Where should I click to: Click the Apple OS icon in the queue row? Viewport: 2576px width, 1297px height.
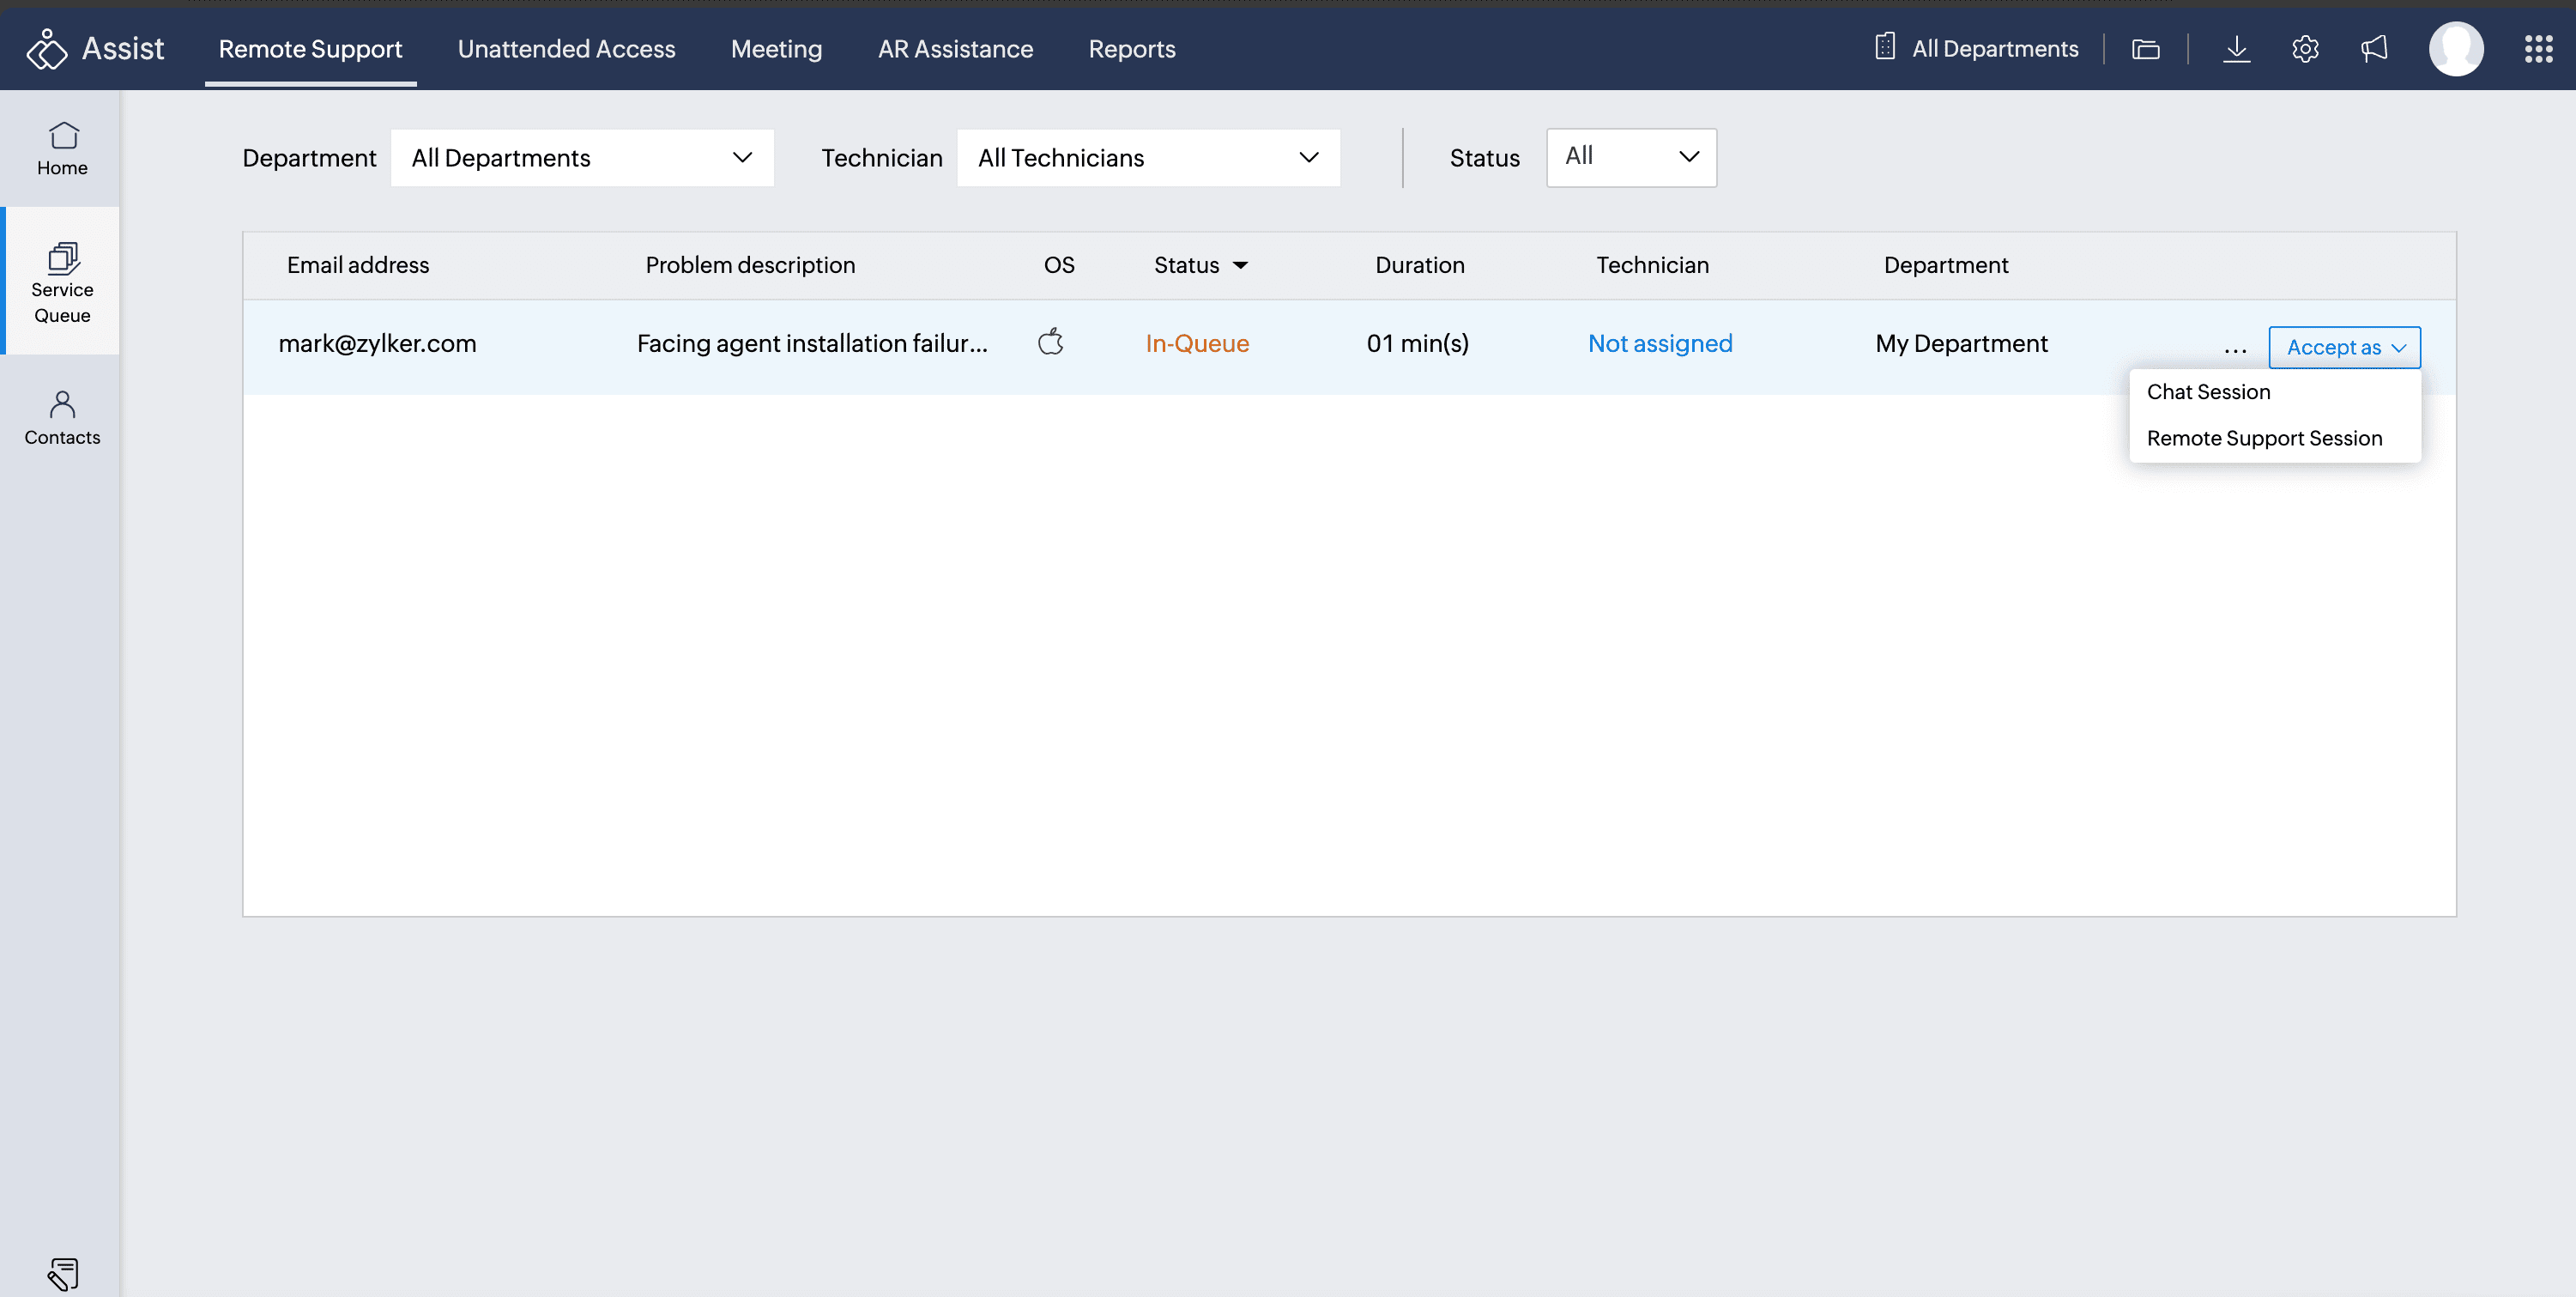tap(1052, 341)
